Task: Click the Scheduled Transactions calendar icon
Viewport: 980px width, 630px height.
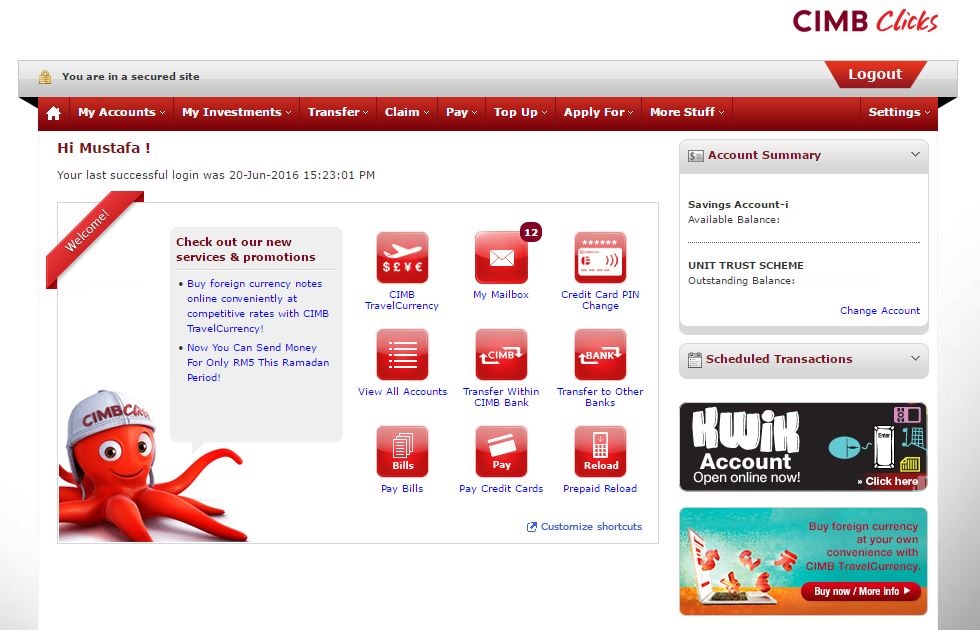Action: 694,359
